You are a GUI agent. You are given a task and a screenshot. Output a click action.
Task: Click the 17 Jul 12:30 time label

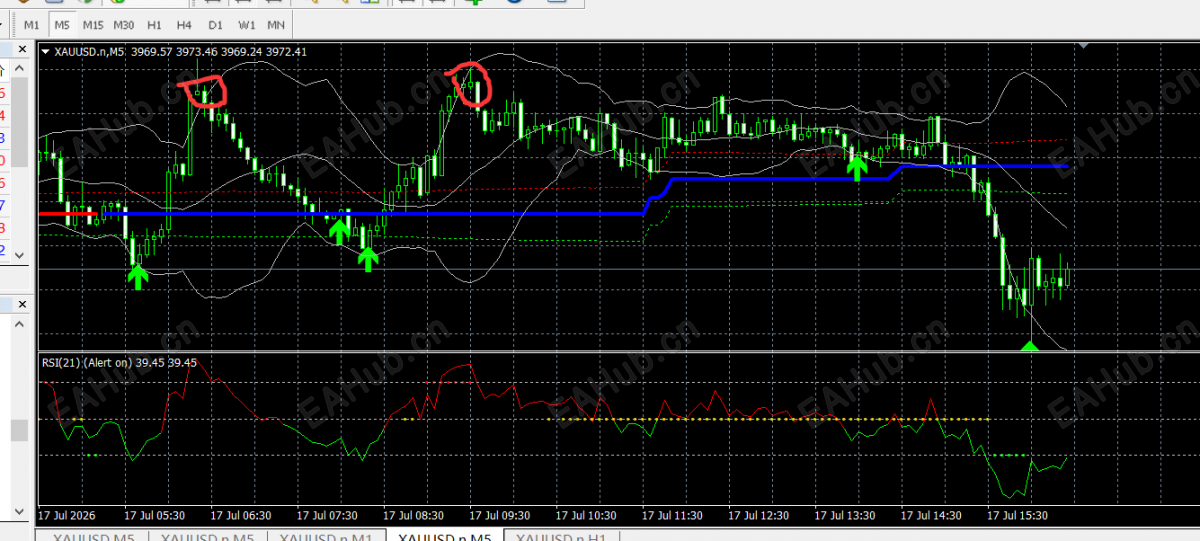click(759, 515)
